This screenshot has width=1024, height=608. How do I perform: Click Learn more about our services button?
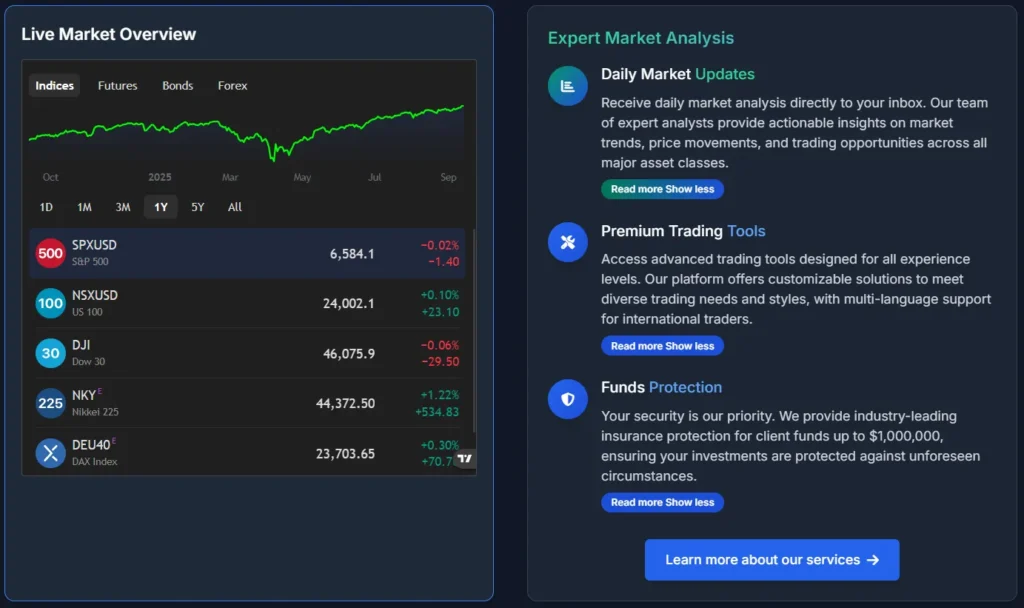pos(772,560)
